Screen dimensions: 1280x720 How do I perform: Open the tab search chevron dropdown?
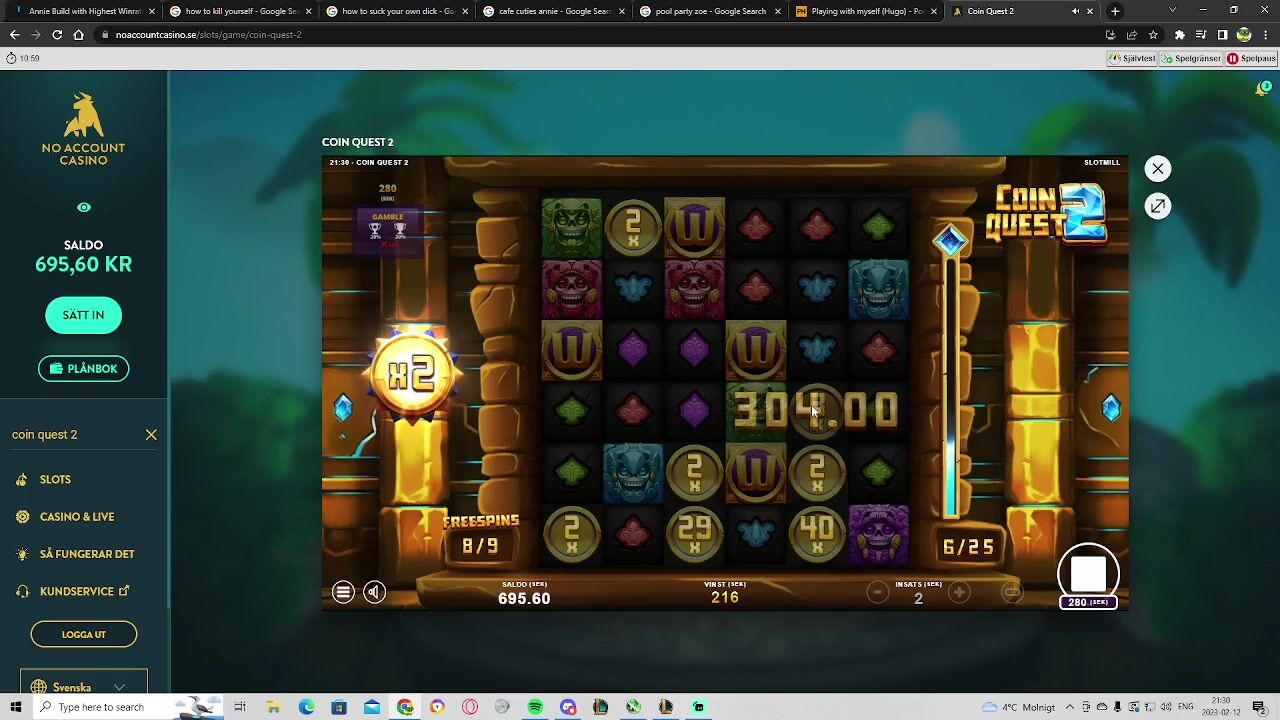point(1172,11)
